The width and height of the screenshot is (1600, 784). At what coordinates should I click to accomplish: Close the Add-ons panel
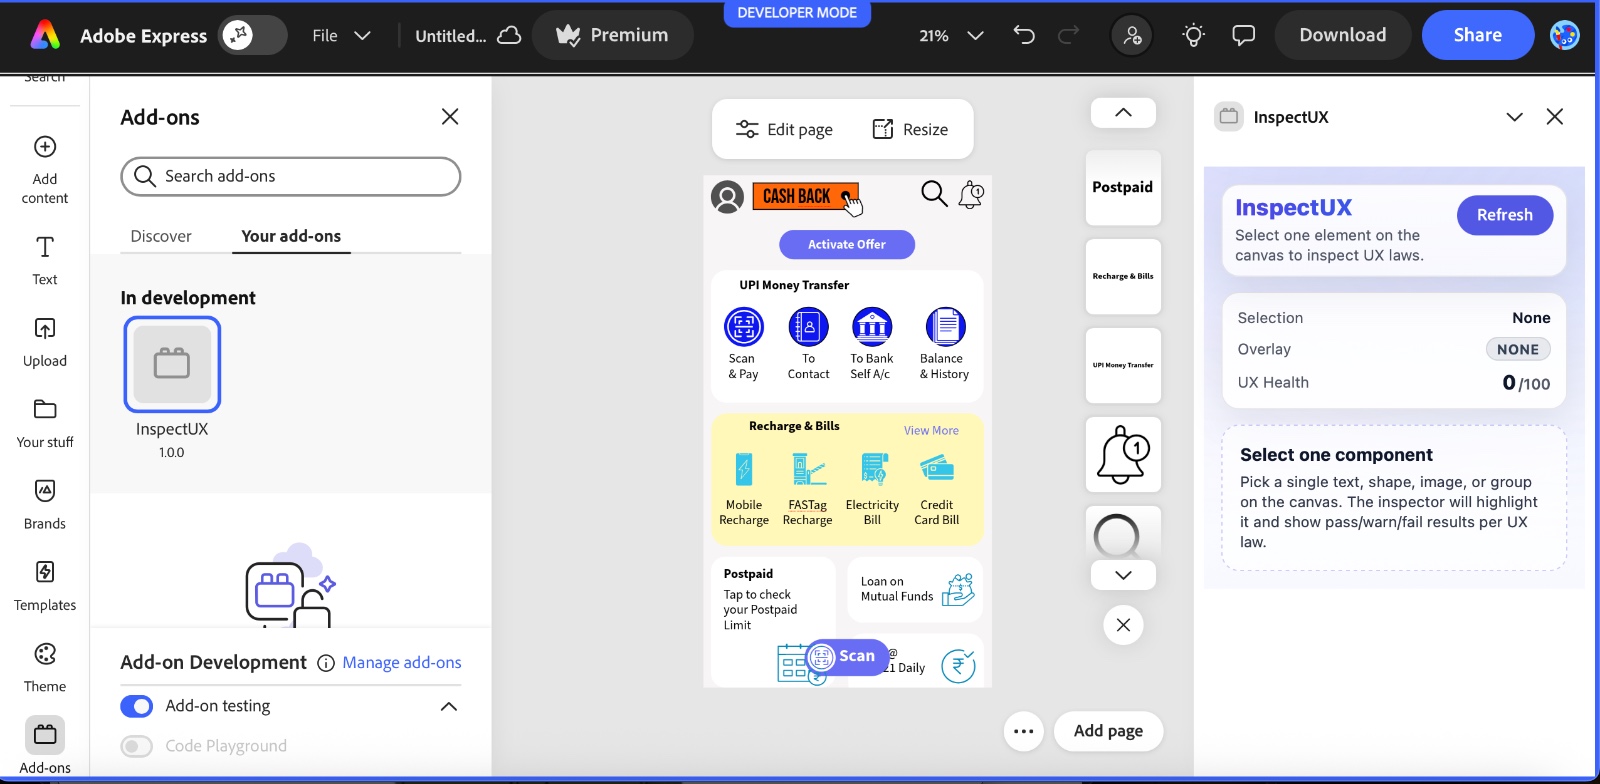pos(450,117)
